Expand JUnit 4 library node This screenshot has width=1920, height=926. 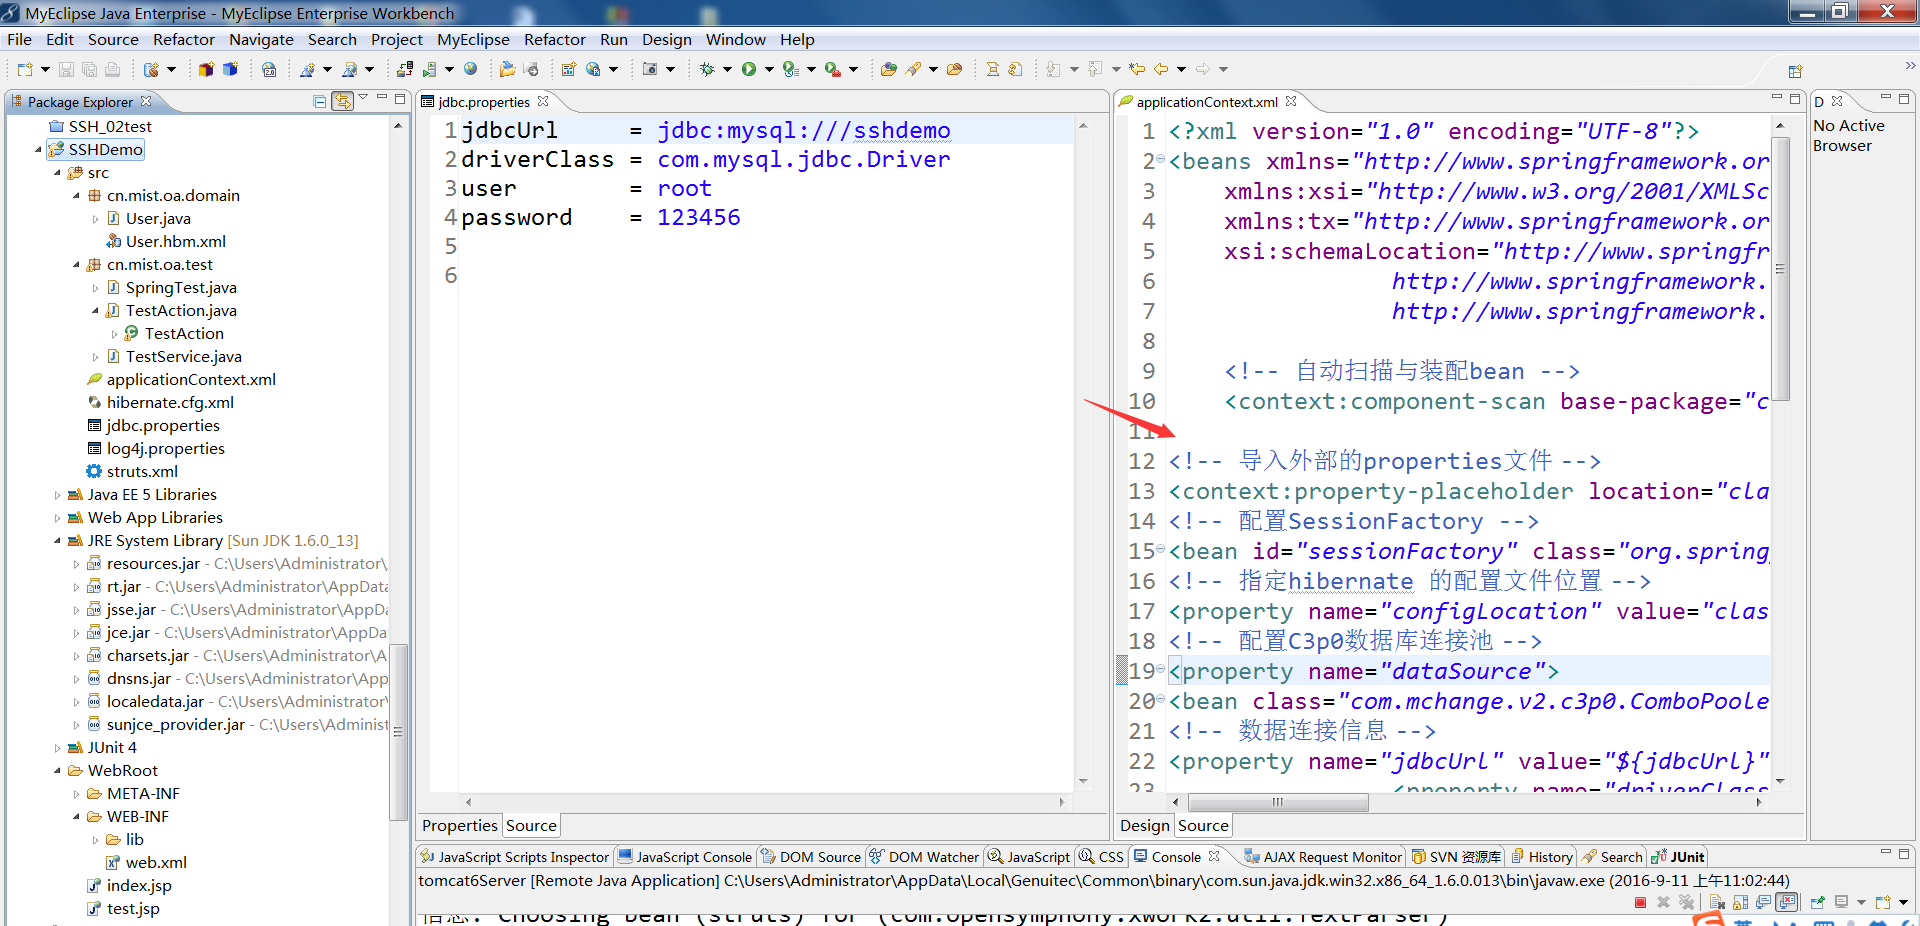point(57,748)
